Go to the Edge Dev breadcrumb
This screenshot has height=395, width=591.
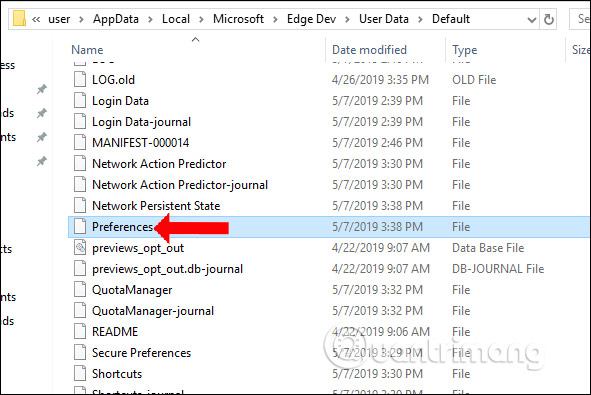[x=311, y=19]
